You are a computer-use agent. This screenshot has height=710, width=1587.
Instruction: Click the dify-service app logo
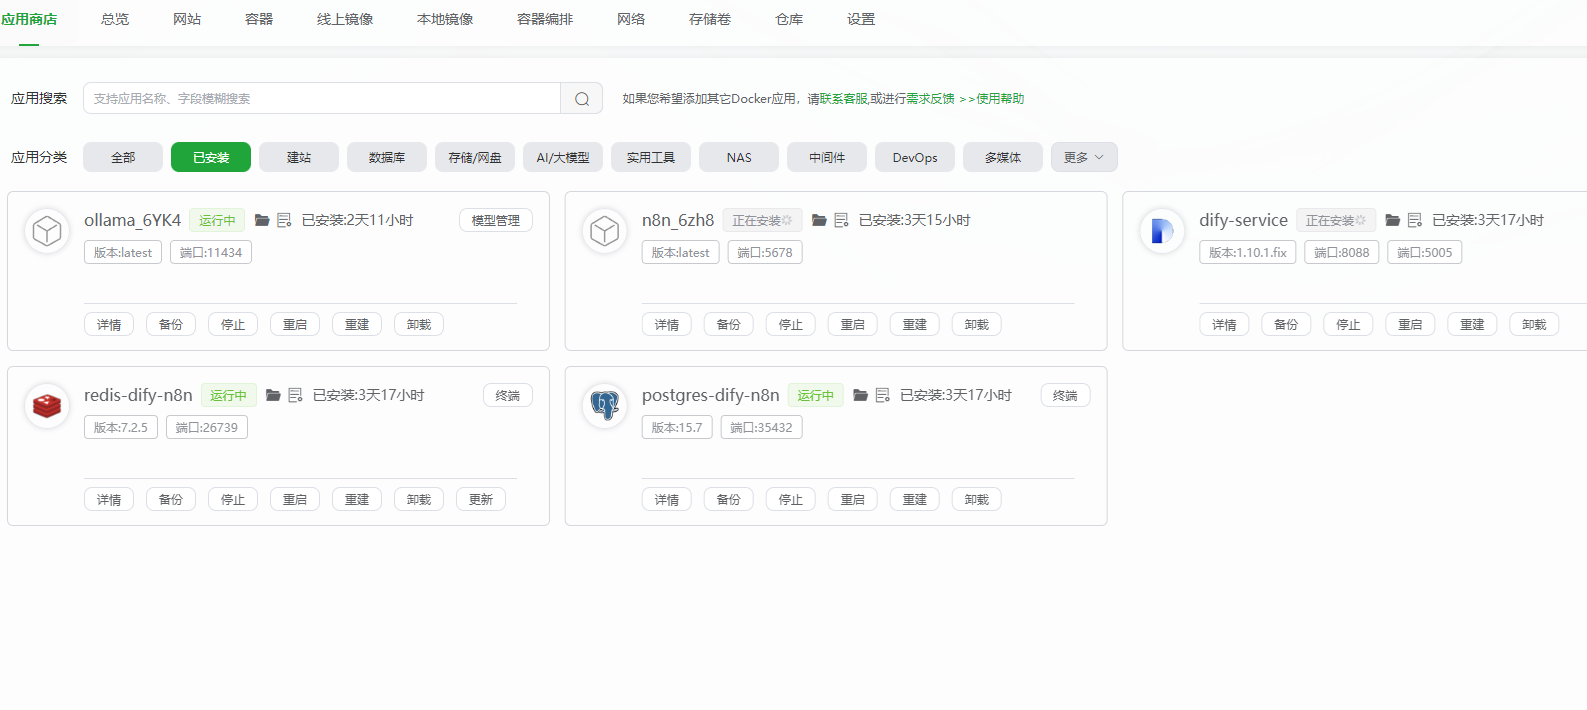1162,231
